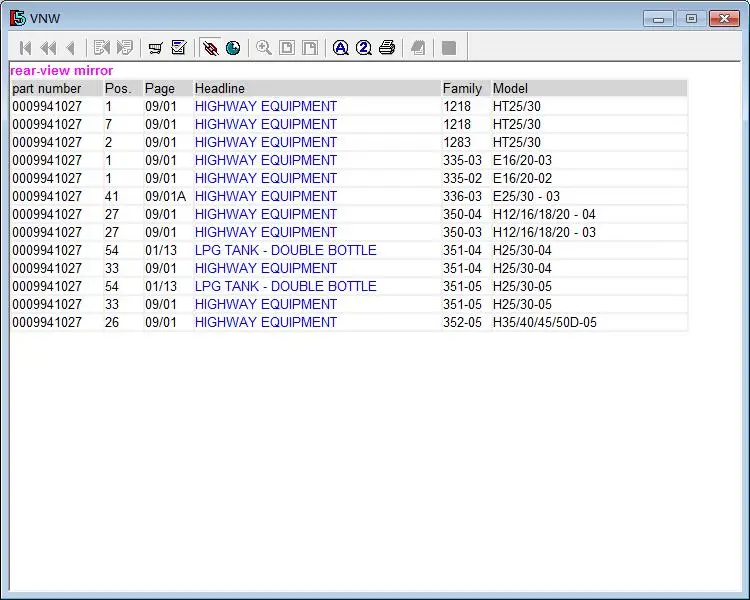Open HIGHWAY EQUIPMENT link for family 336-03

pyautogui.click(x=265, y=196)
